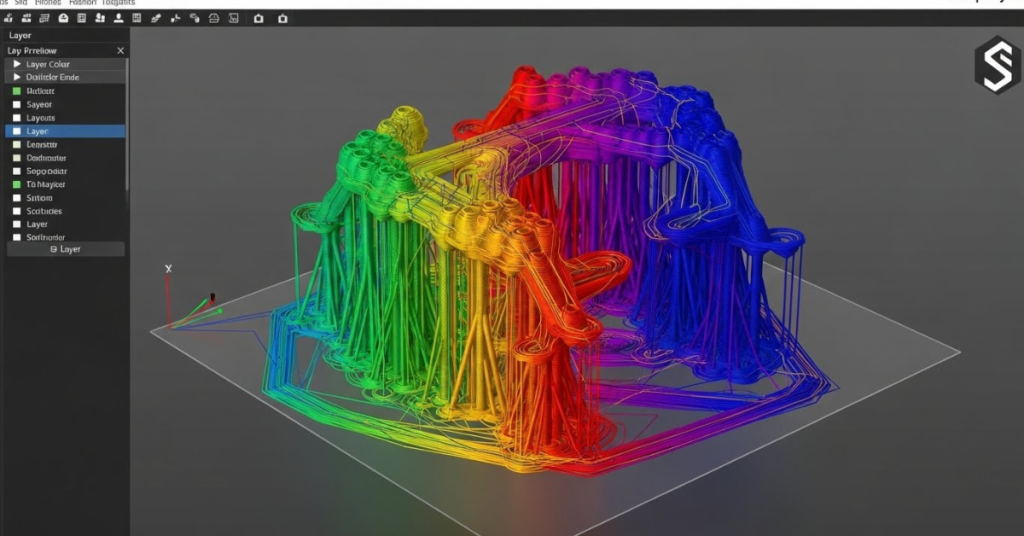1024x536 pixels.
Task: Toggle the Sorlnorder checkbox
Action: [17, 238]
